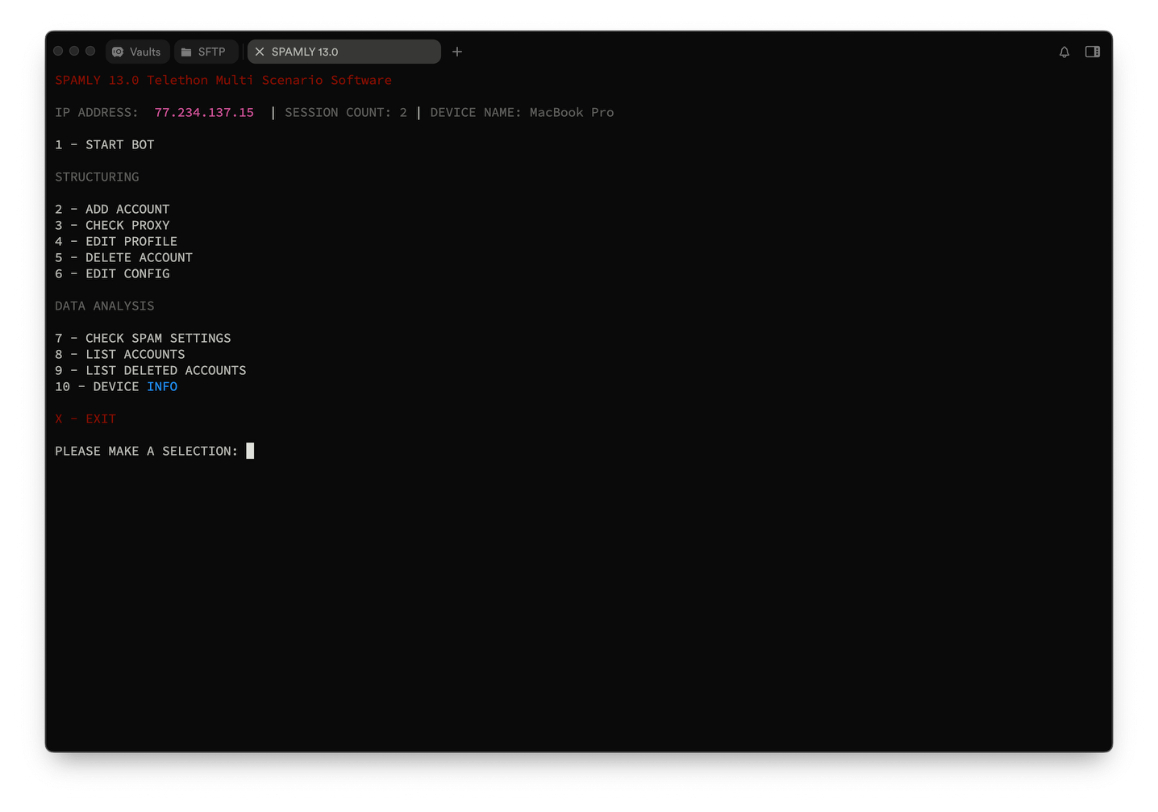Click the '1 - START BOT' line

[x=105, y=145]
